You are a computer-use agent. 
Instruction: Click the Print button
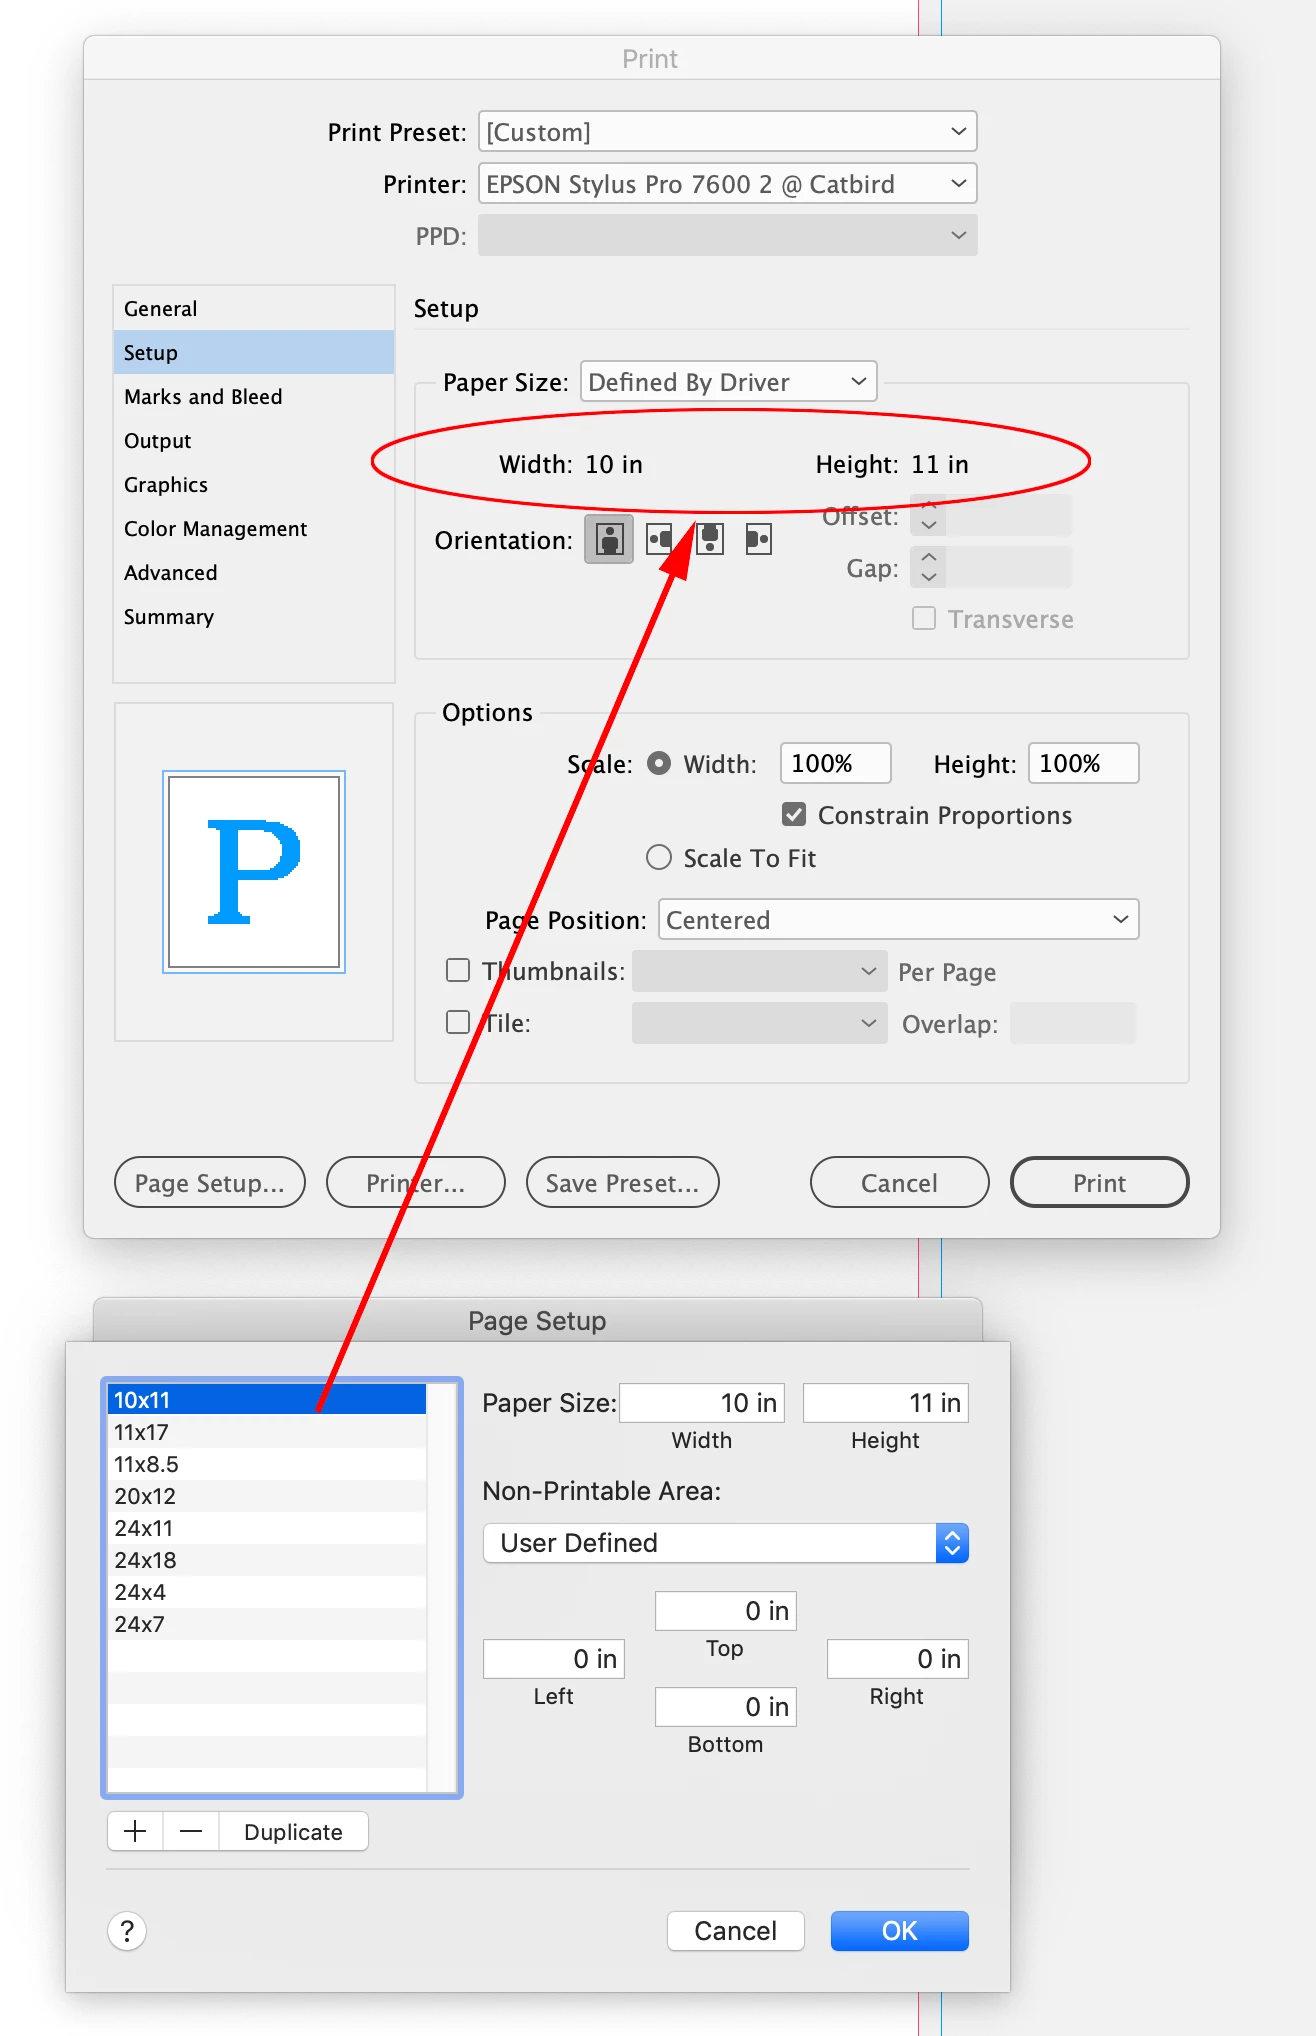(1100, 1183)
